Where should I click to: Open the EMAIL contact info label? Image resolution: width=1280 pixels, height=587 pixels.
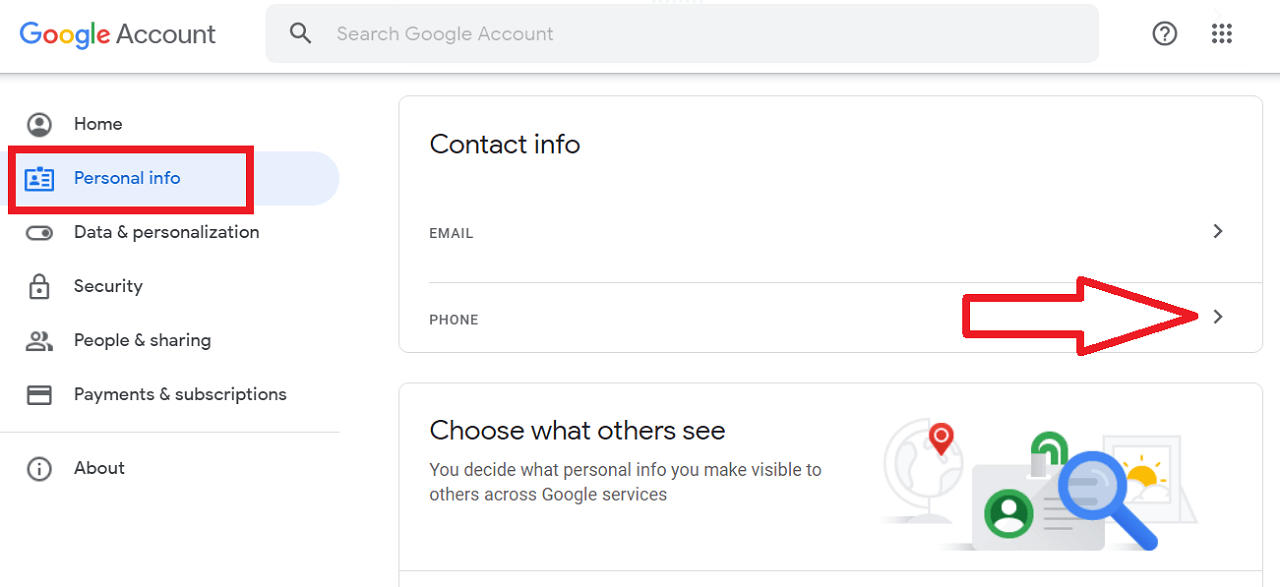click(451, 233)
